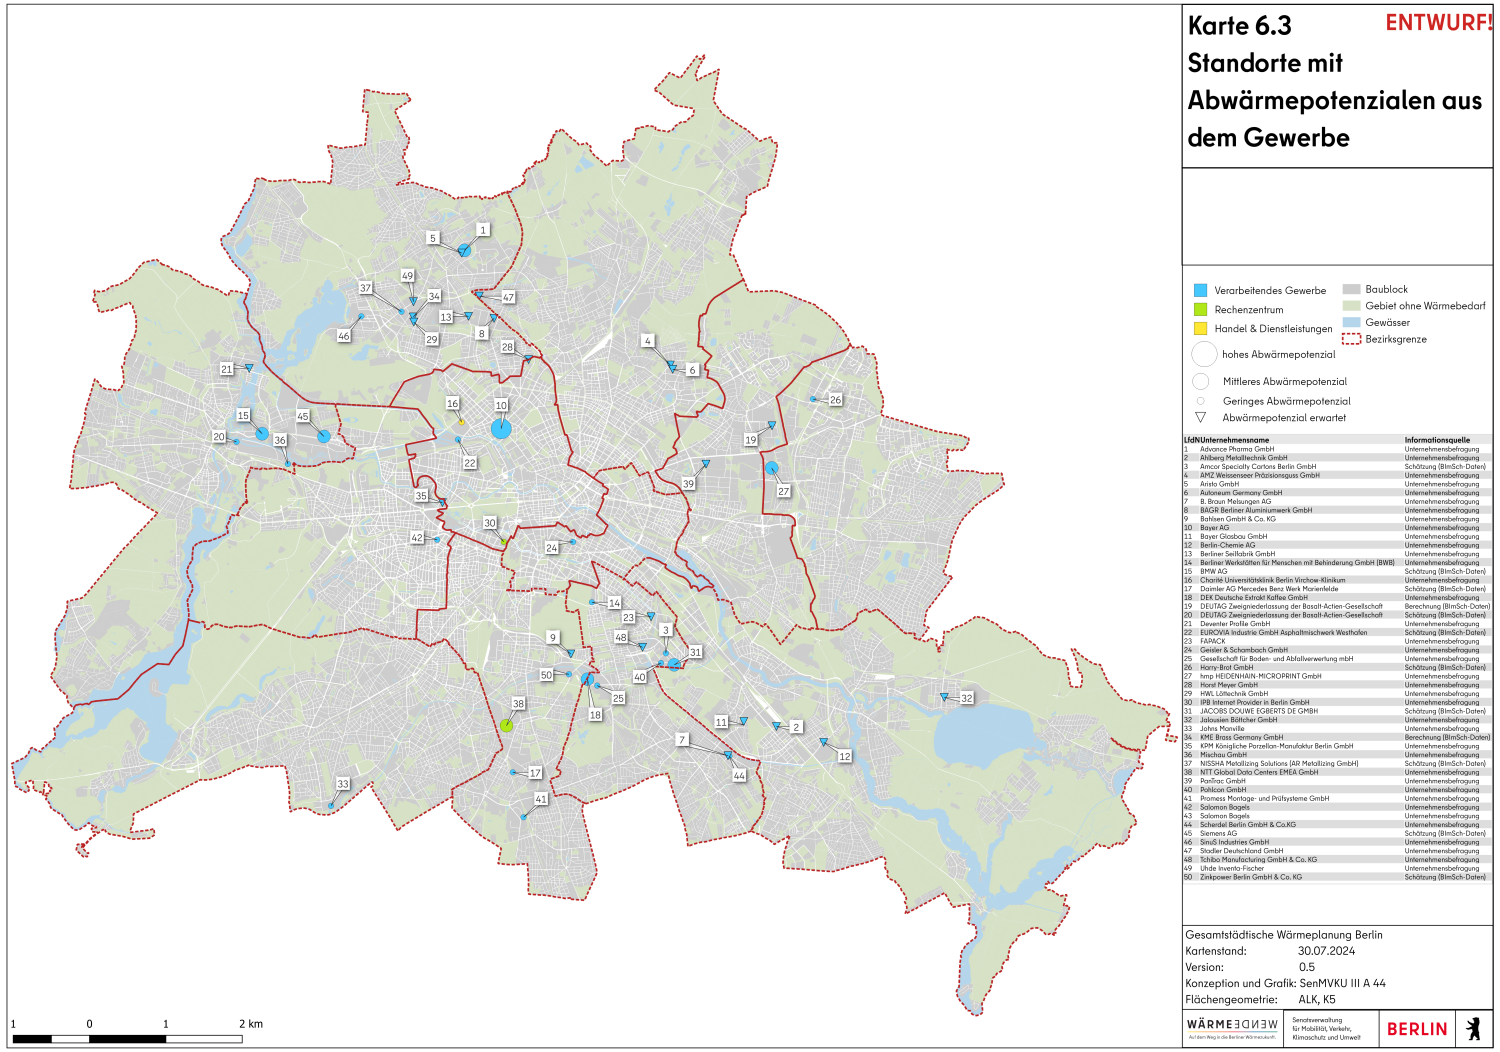Click the number label 5 on the map

tap(433, 238)
